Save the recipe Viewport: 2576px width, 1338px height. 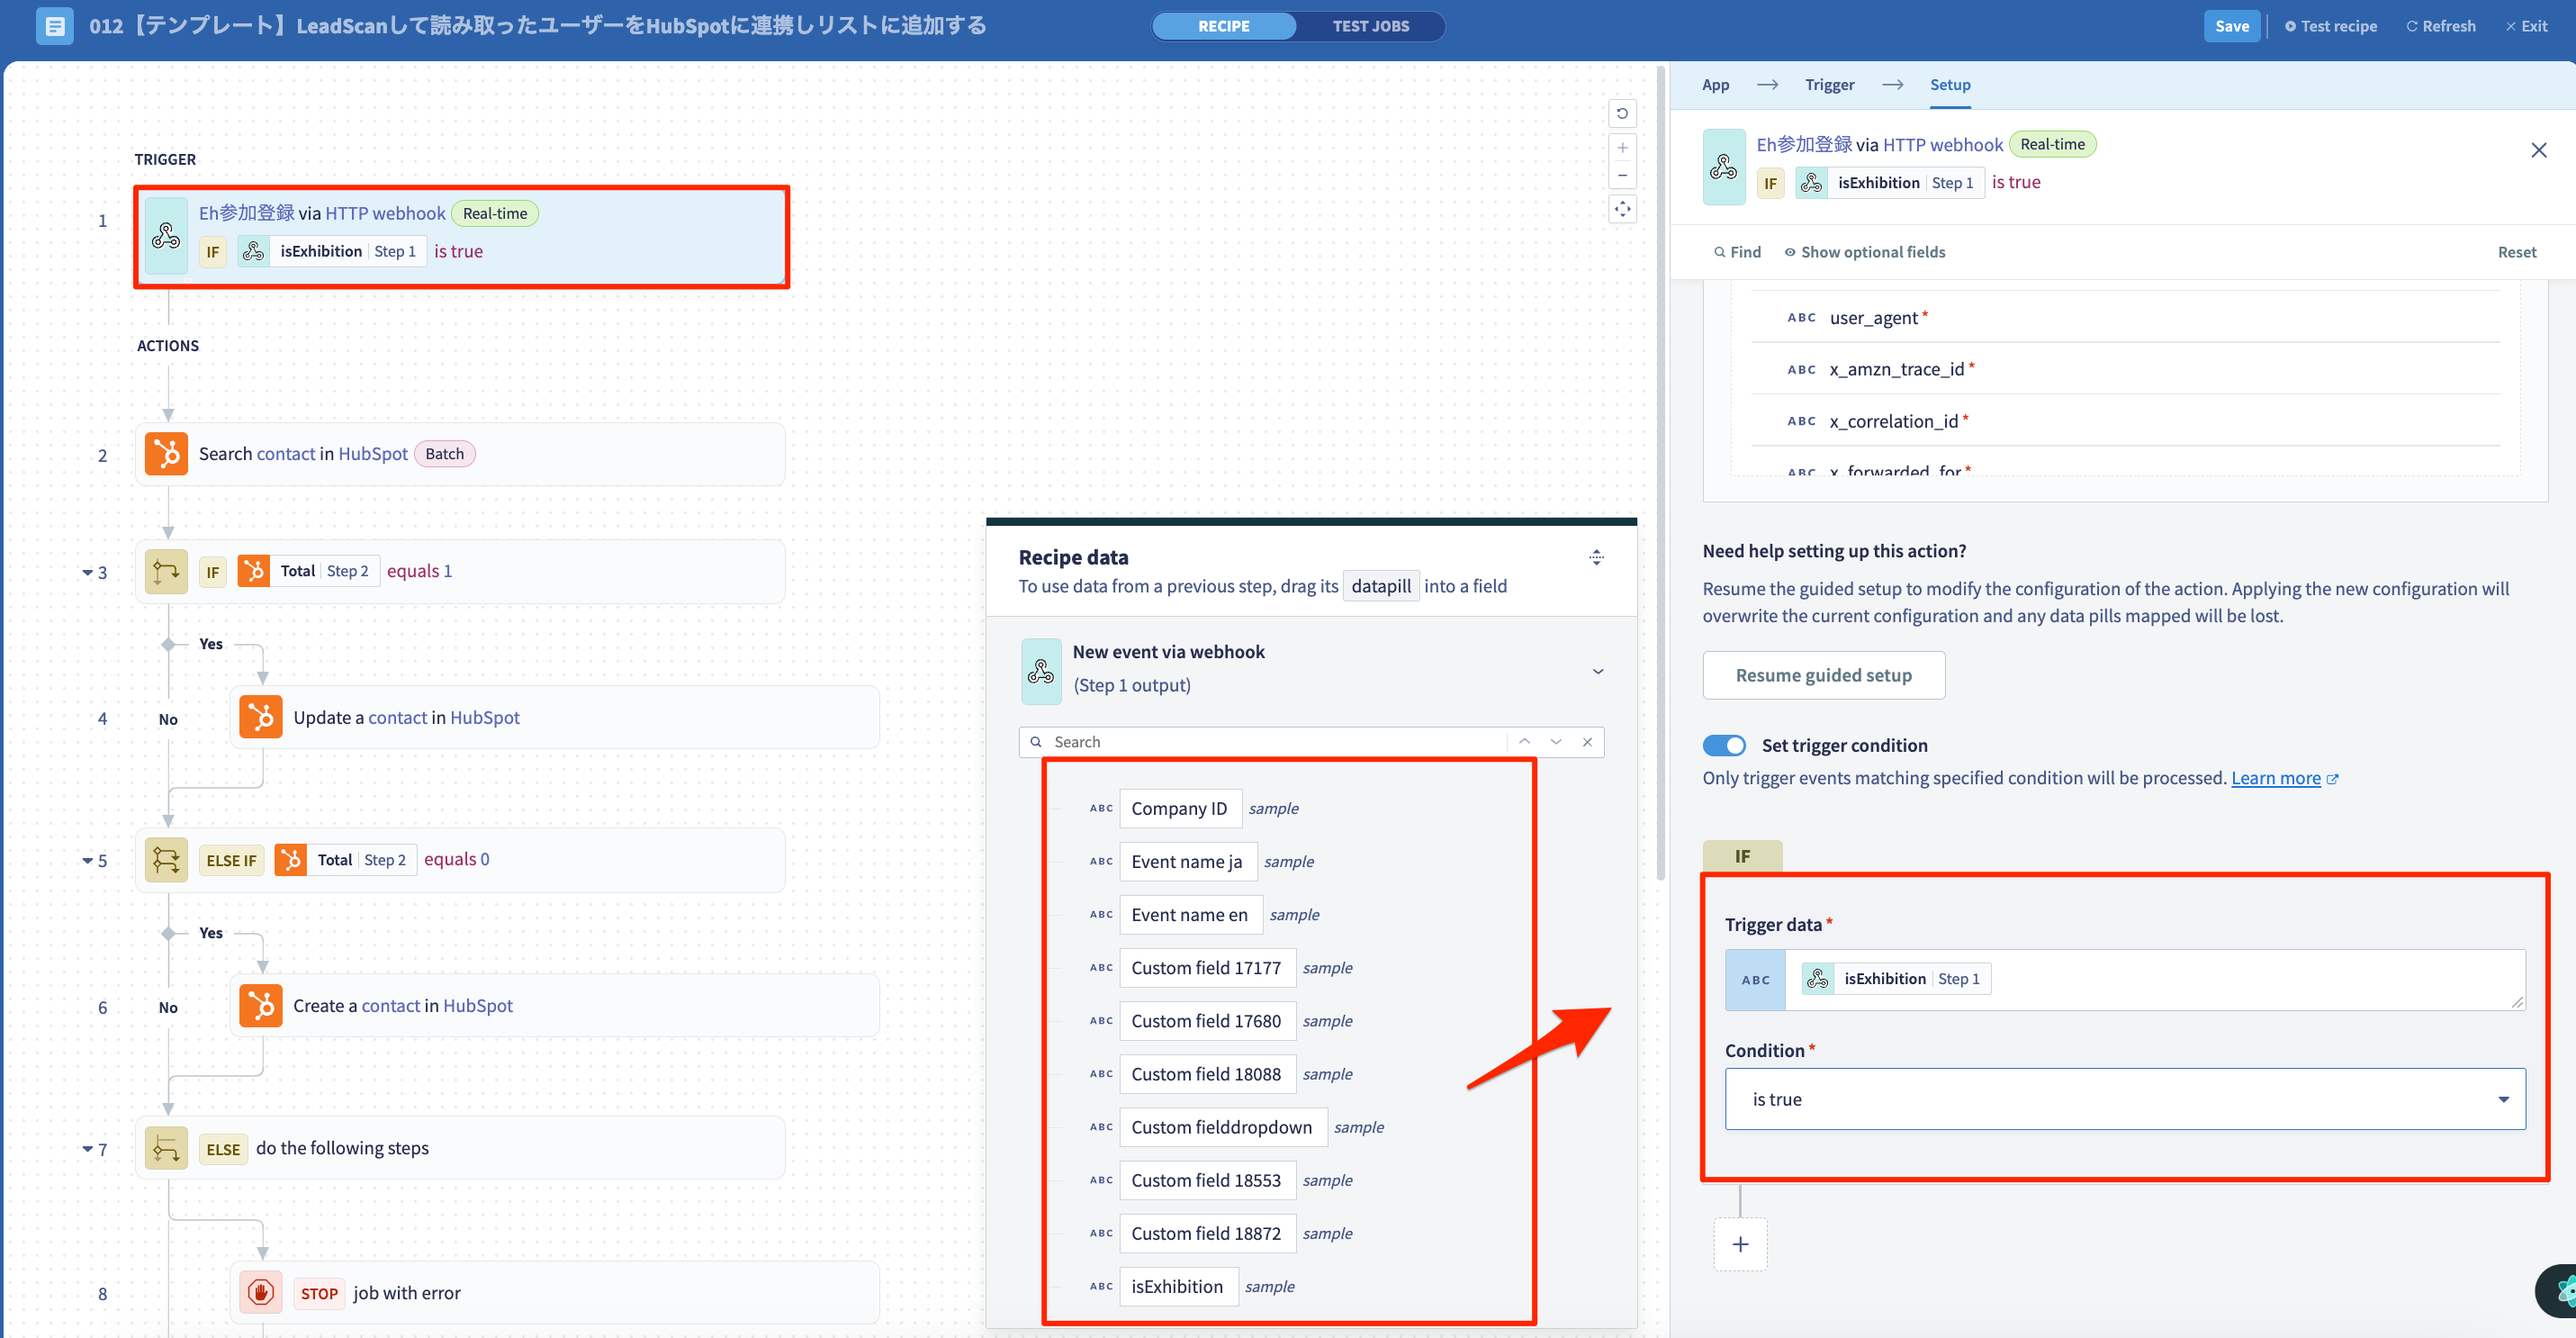pyautogui.click(x=2231, y=26)
